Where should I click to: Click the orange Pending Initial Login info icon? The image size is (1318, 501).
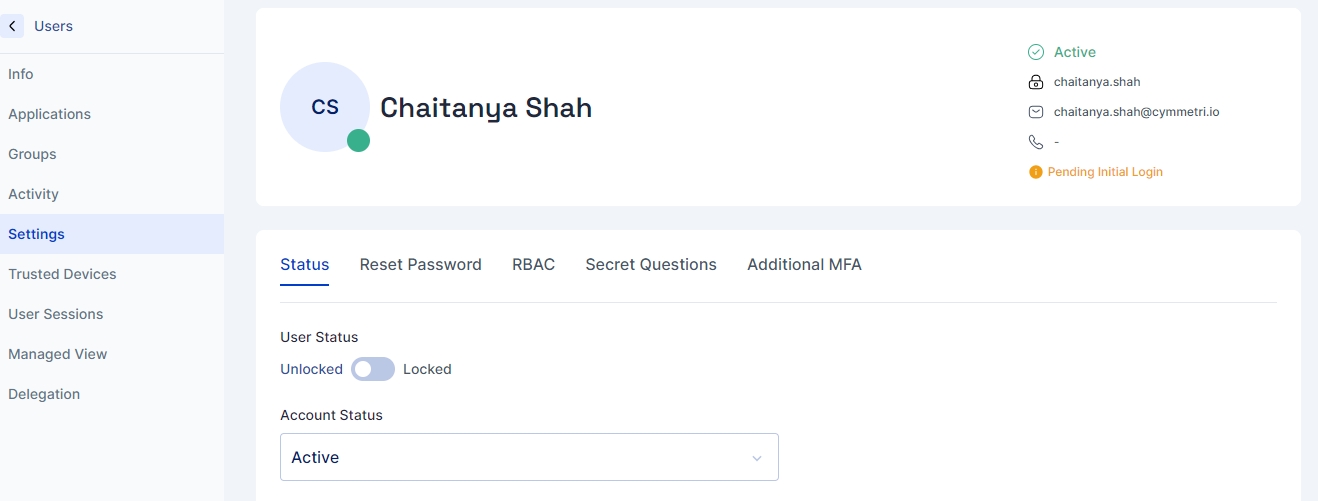click(1036, 172)
